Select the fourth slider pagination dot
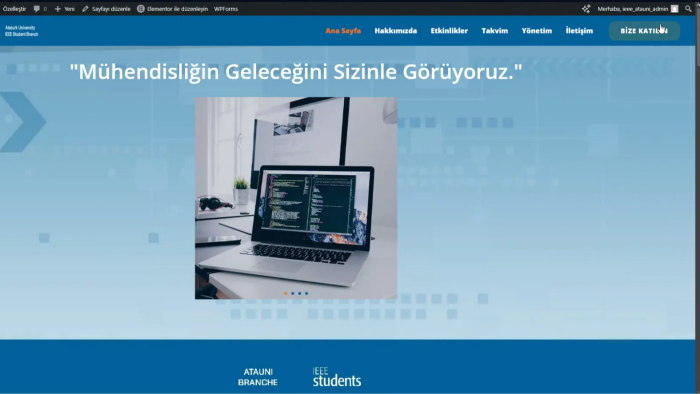Image resolution: width=700 pixels, height=394 pixels. point(306,294)
